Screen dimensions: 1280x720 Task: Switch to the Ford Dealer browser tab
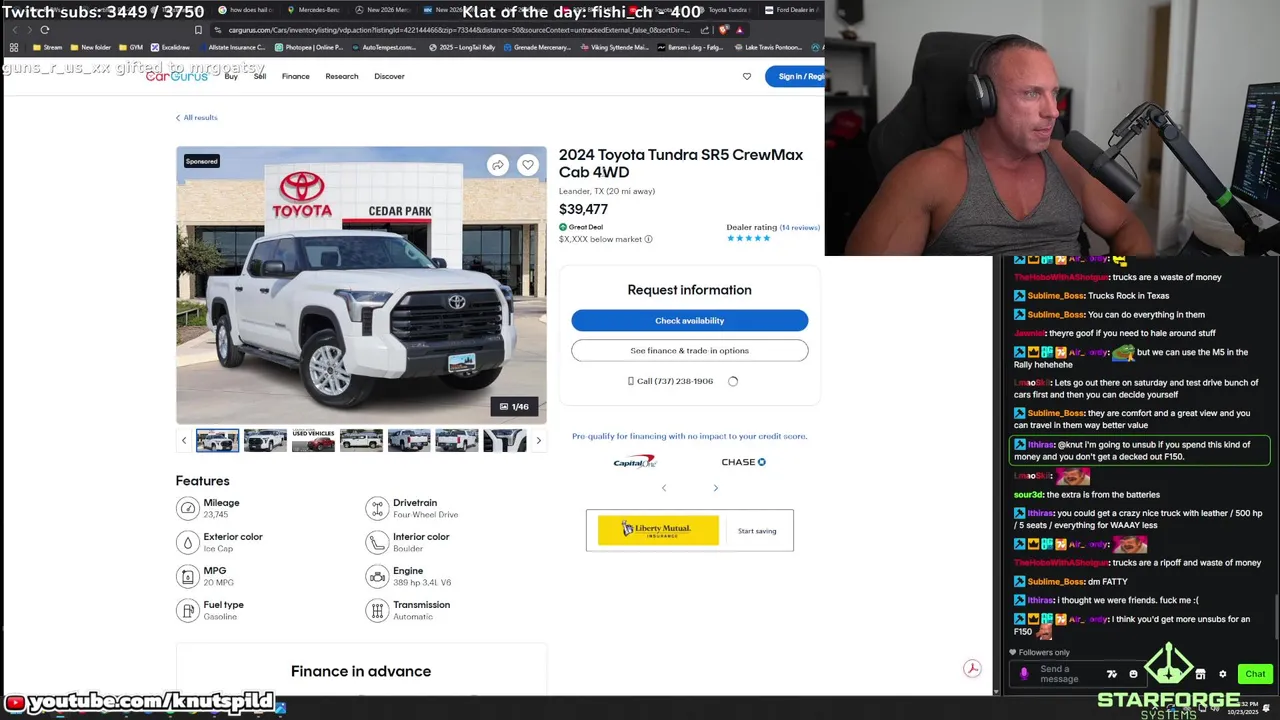click(789, 10)
